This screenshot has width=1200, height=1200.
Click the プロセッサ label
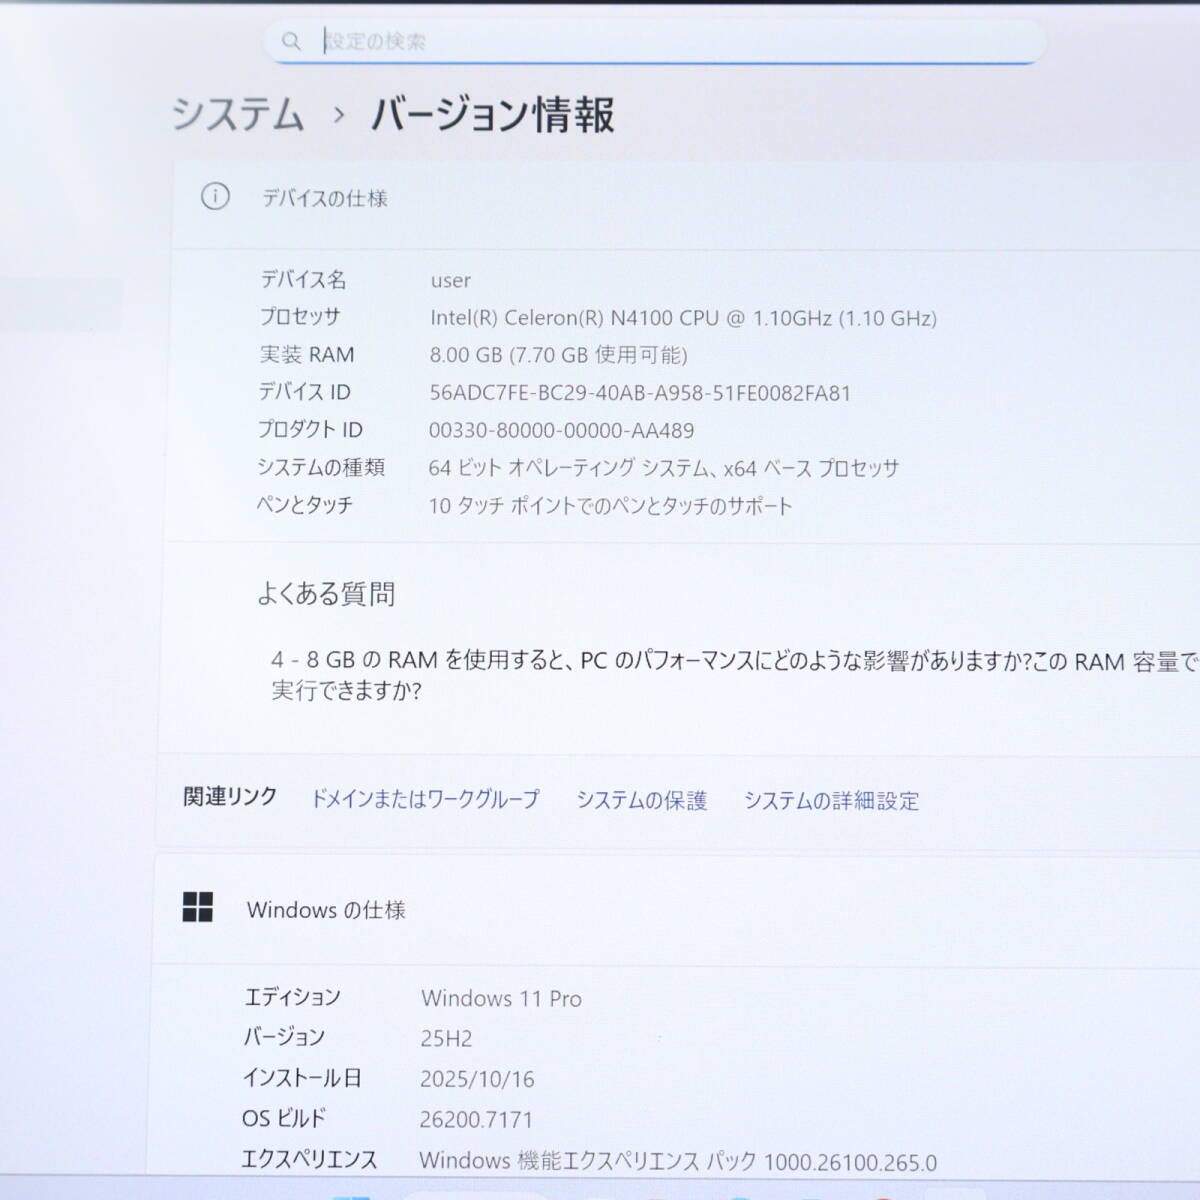(300, 317)
